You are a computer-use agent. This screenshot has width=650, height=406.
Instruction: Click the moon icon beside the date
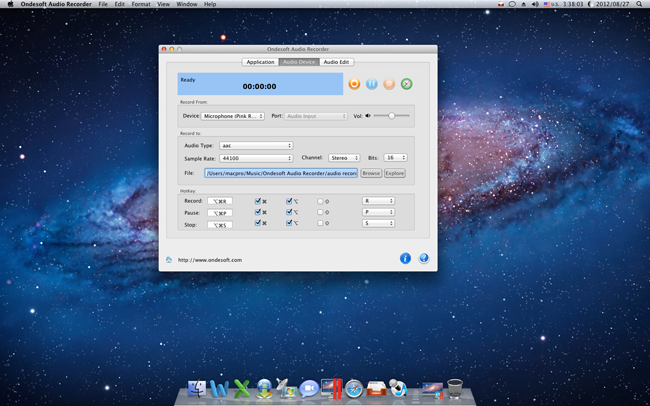pos(591,4)
